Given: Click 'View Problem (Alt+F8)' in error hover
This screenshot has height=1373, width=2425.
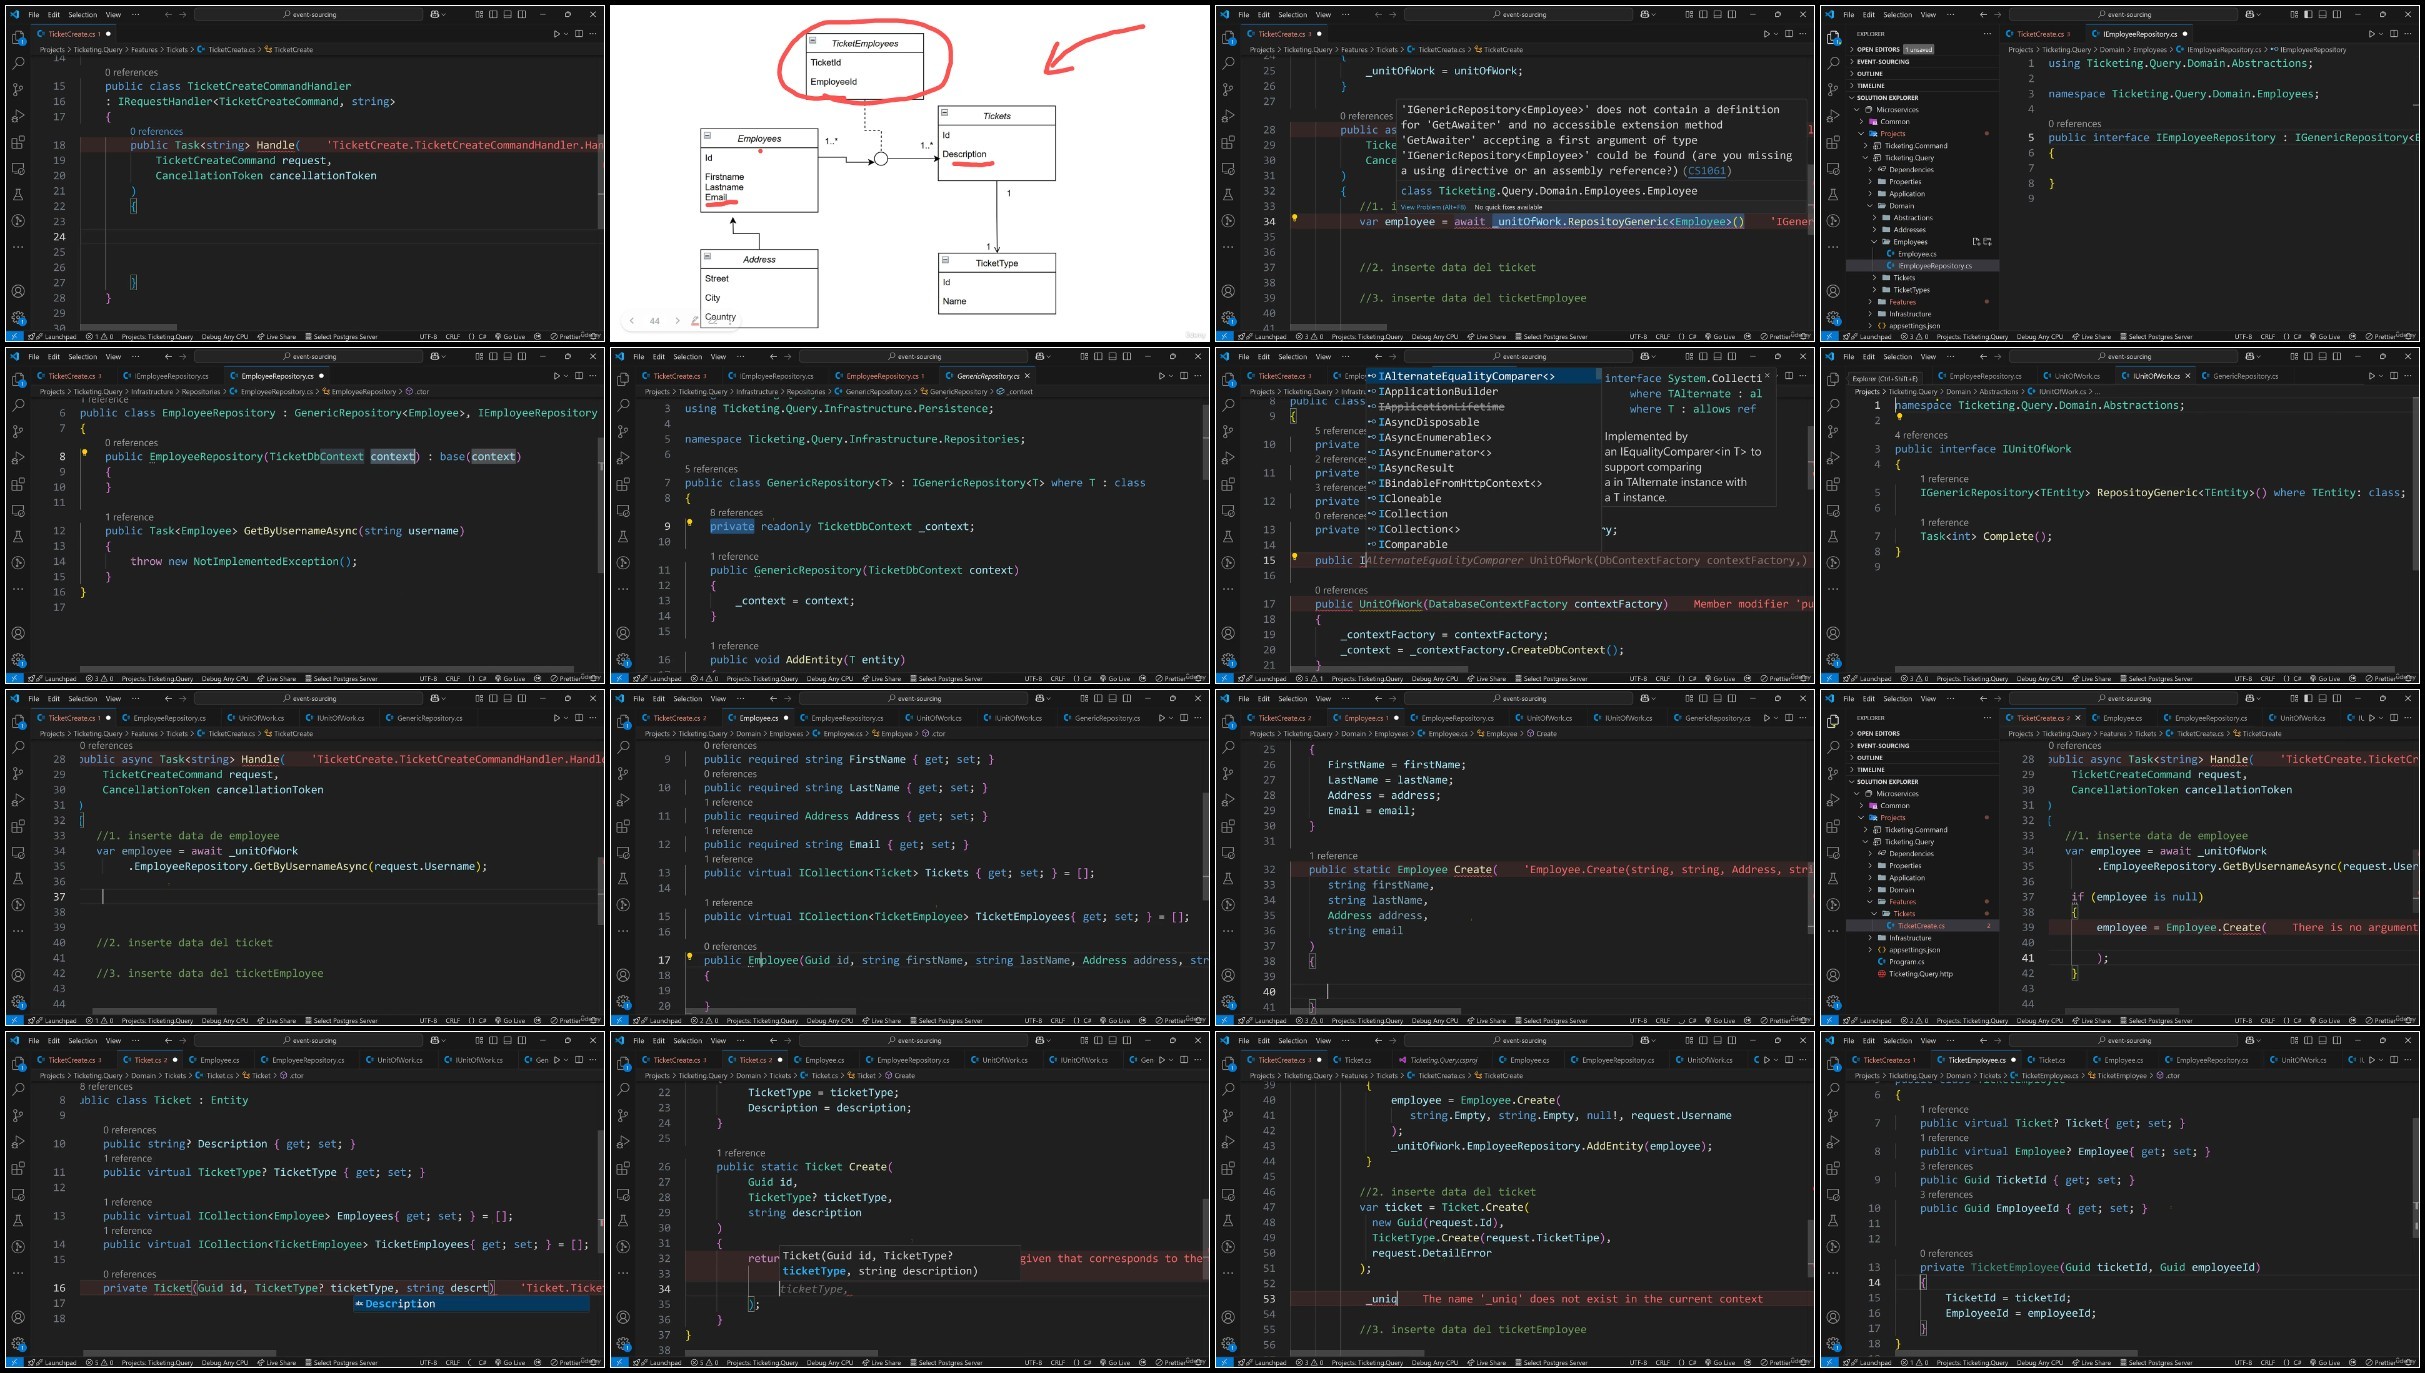Looking at the screenshot, I should [1432, 207].
